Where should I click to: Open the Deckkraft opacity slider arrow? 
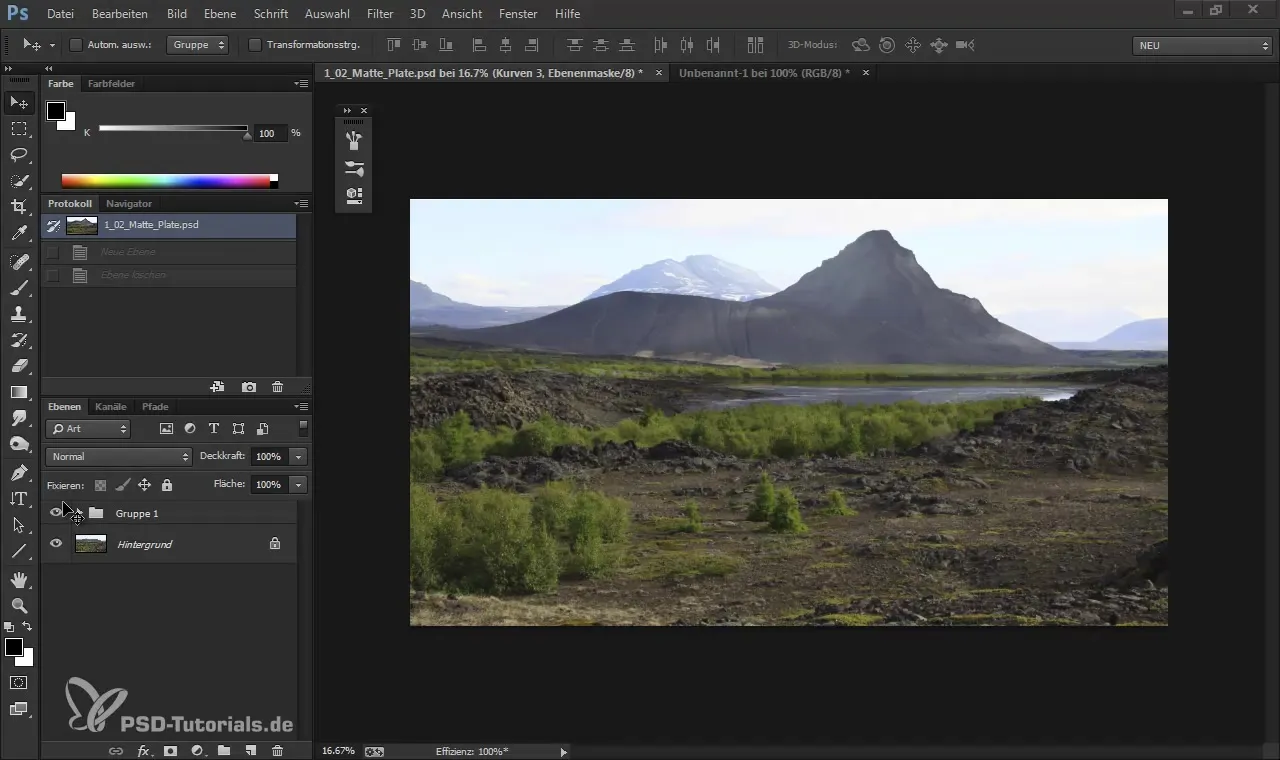(x=298, y=456)
